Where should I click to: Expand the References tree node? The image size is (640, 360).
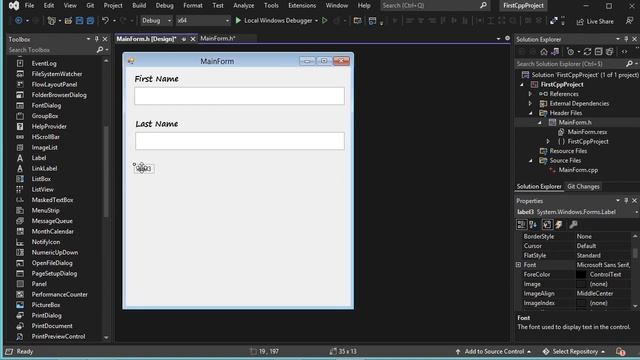pos(530,94)
